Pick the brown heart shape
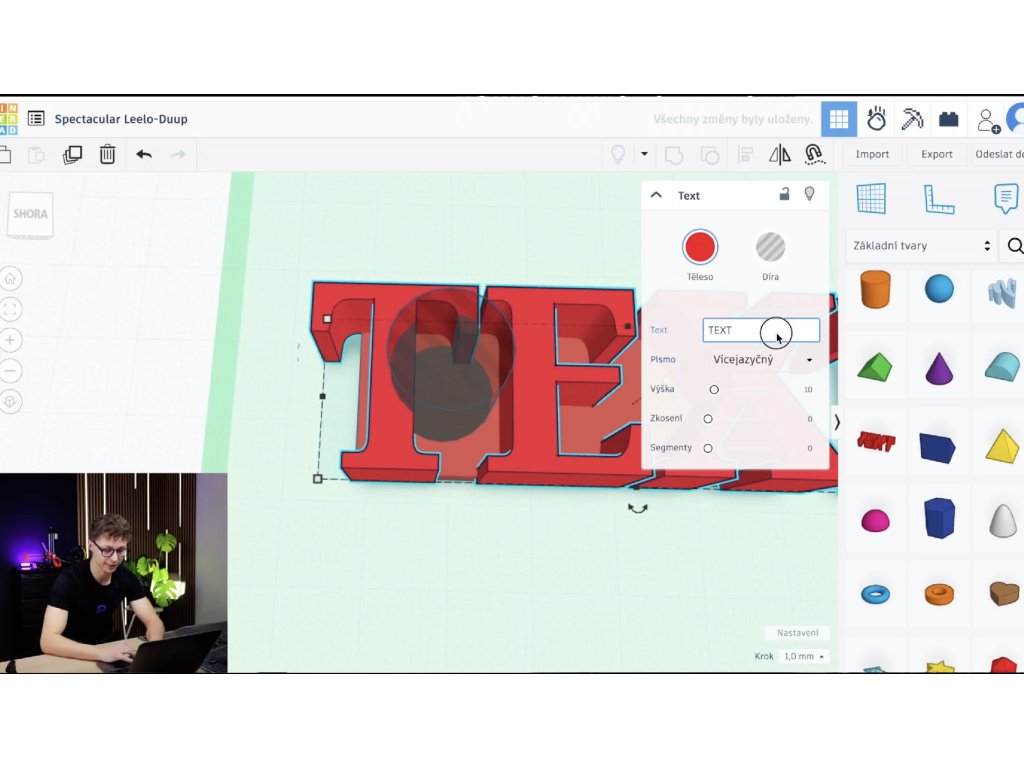The height and width of the screenshot is (768, 1024). click(1003, 593)
